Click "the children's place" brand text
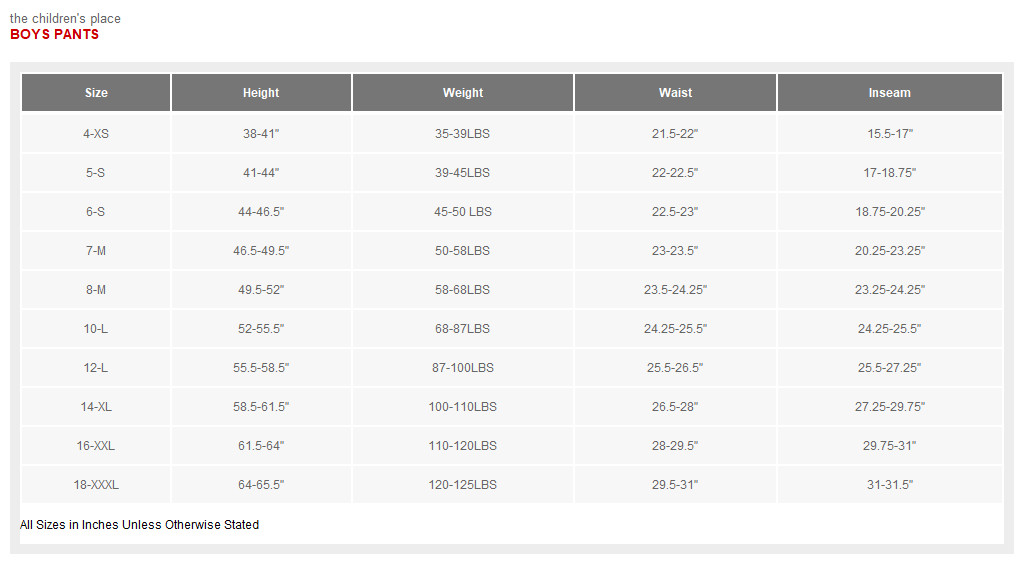Viewport: 1024px width, 569px height. click(65, 19)
